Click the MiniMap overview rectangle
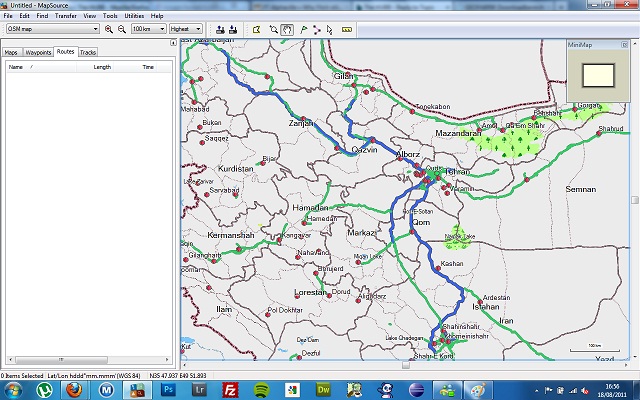 (x=598, y=75)
